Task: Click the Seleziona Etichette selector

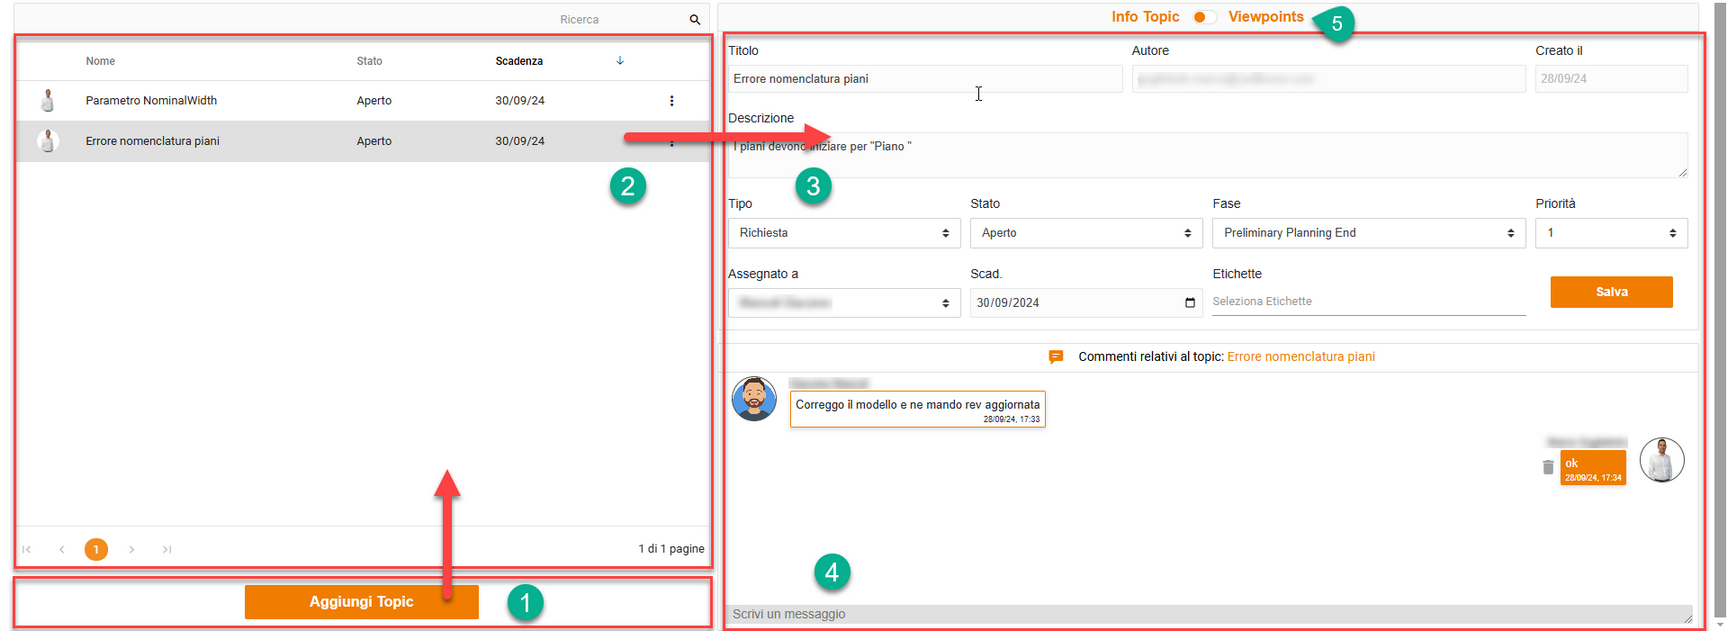Action: coord(1369,302)
